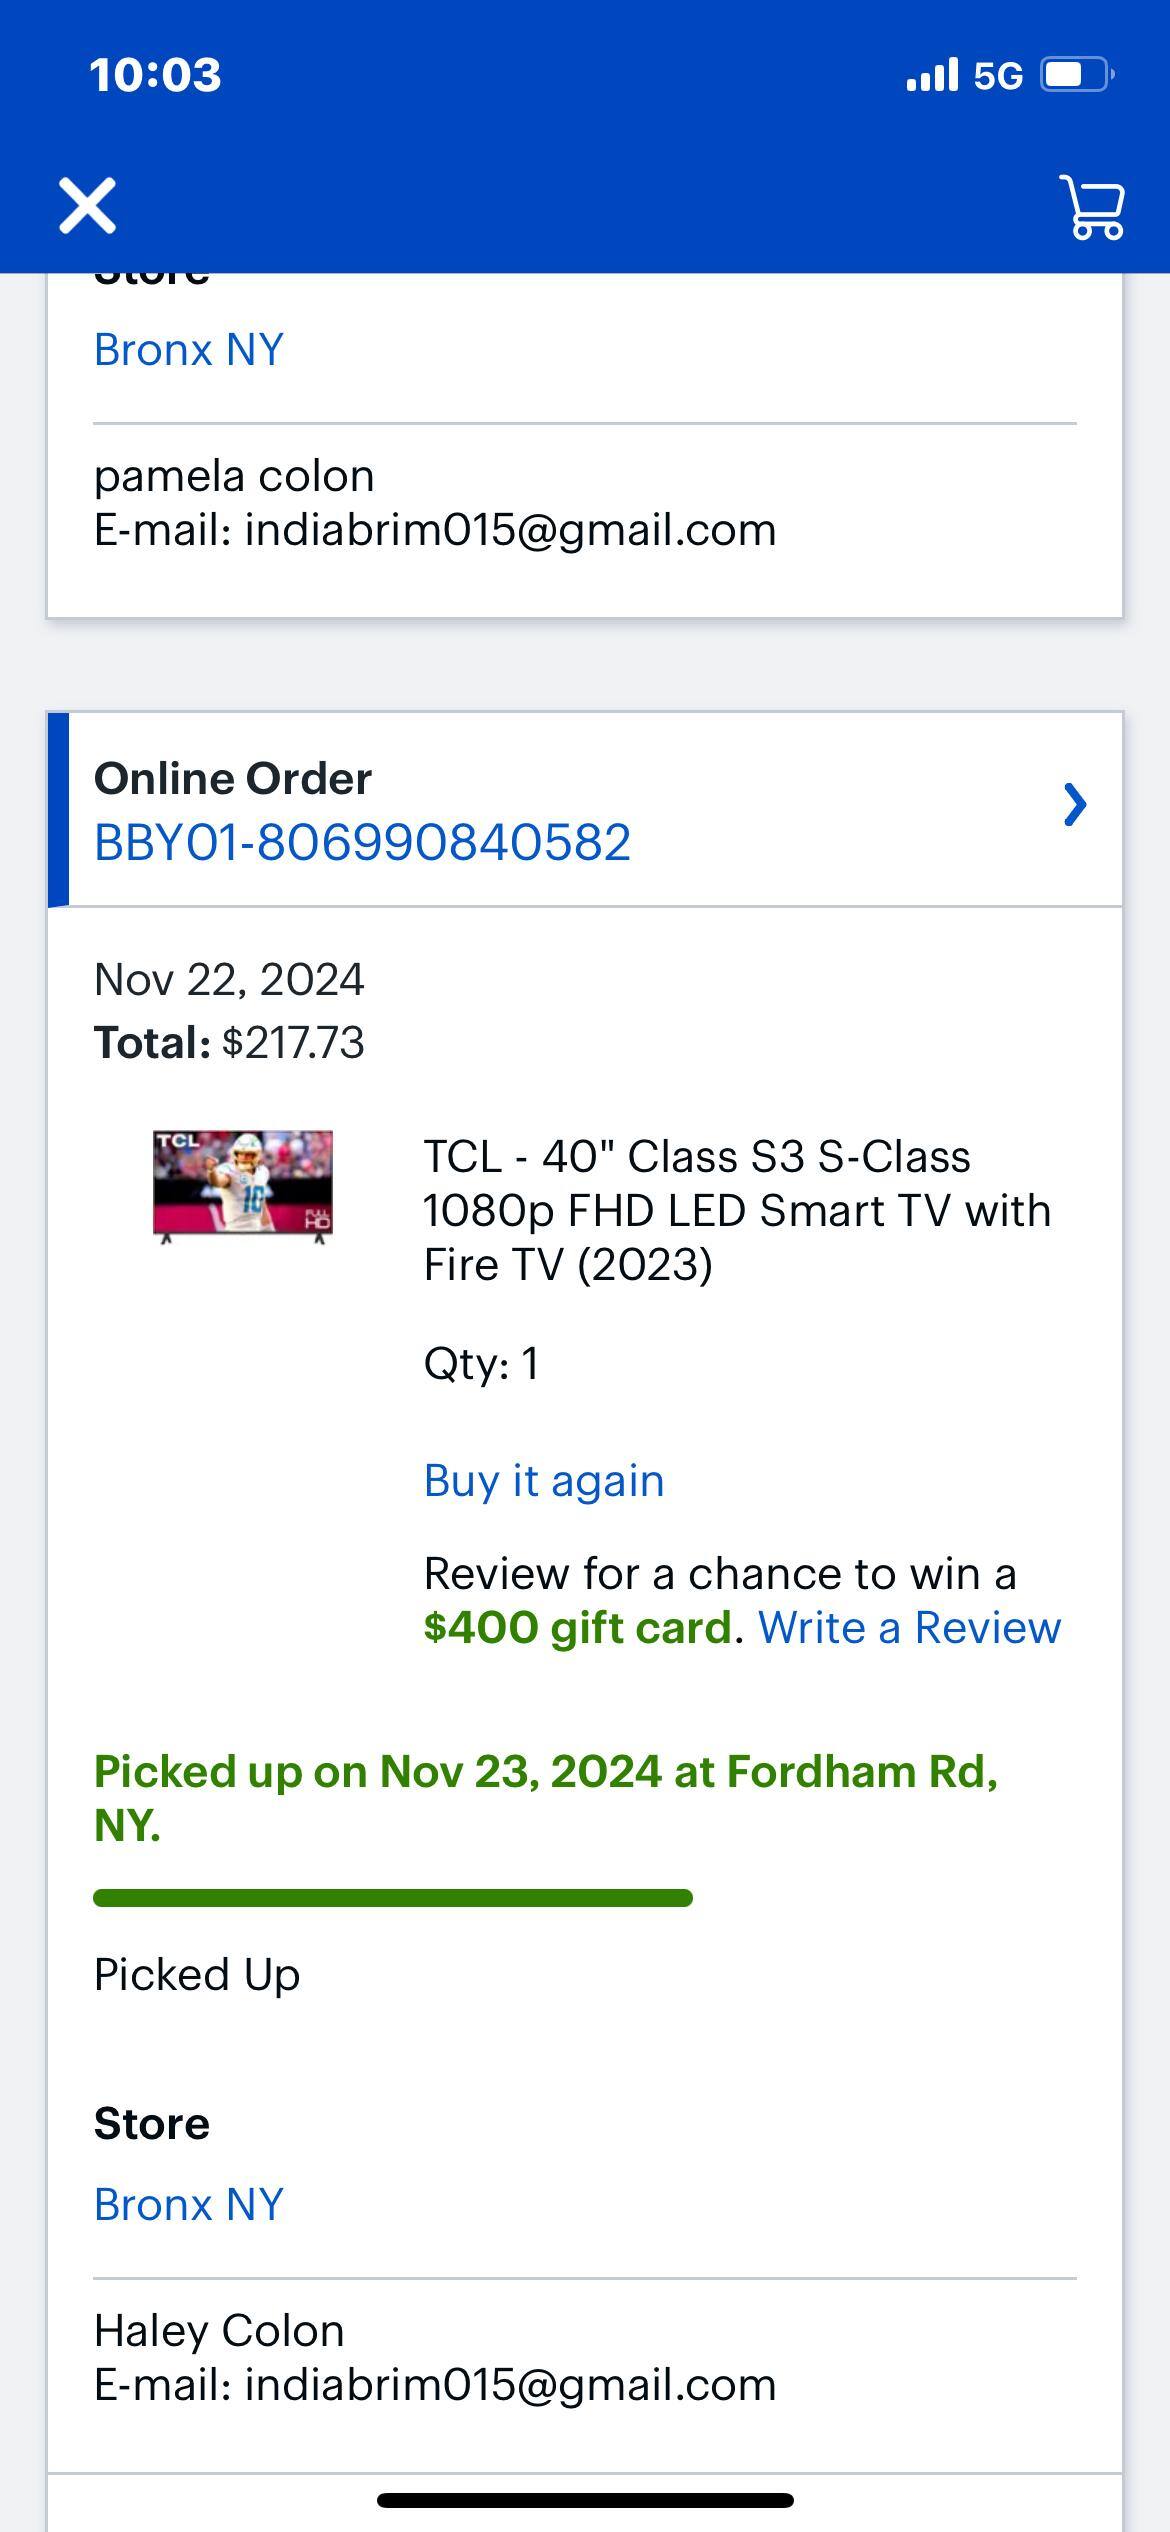Screen dimensions: 1170x2532
Task: Select the name Haley Colon
Action: pos(218,2330)
